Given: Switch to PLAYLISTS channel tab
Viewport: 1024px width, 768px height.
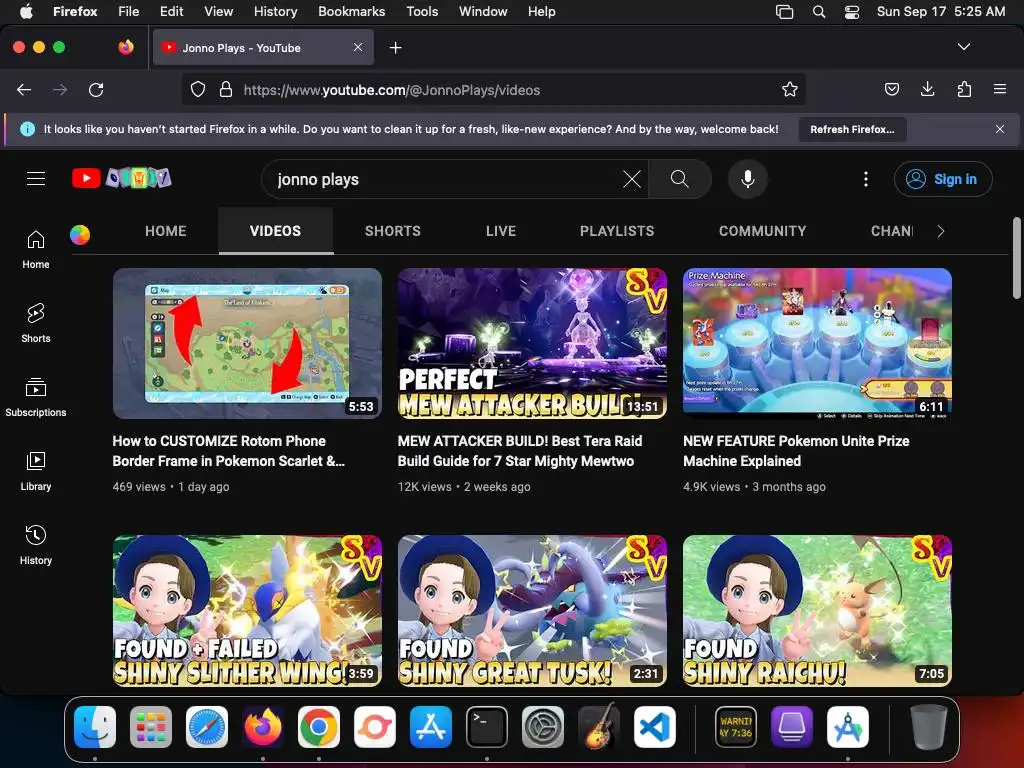Looking at the screenshot, I should pos(617,231).
